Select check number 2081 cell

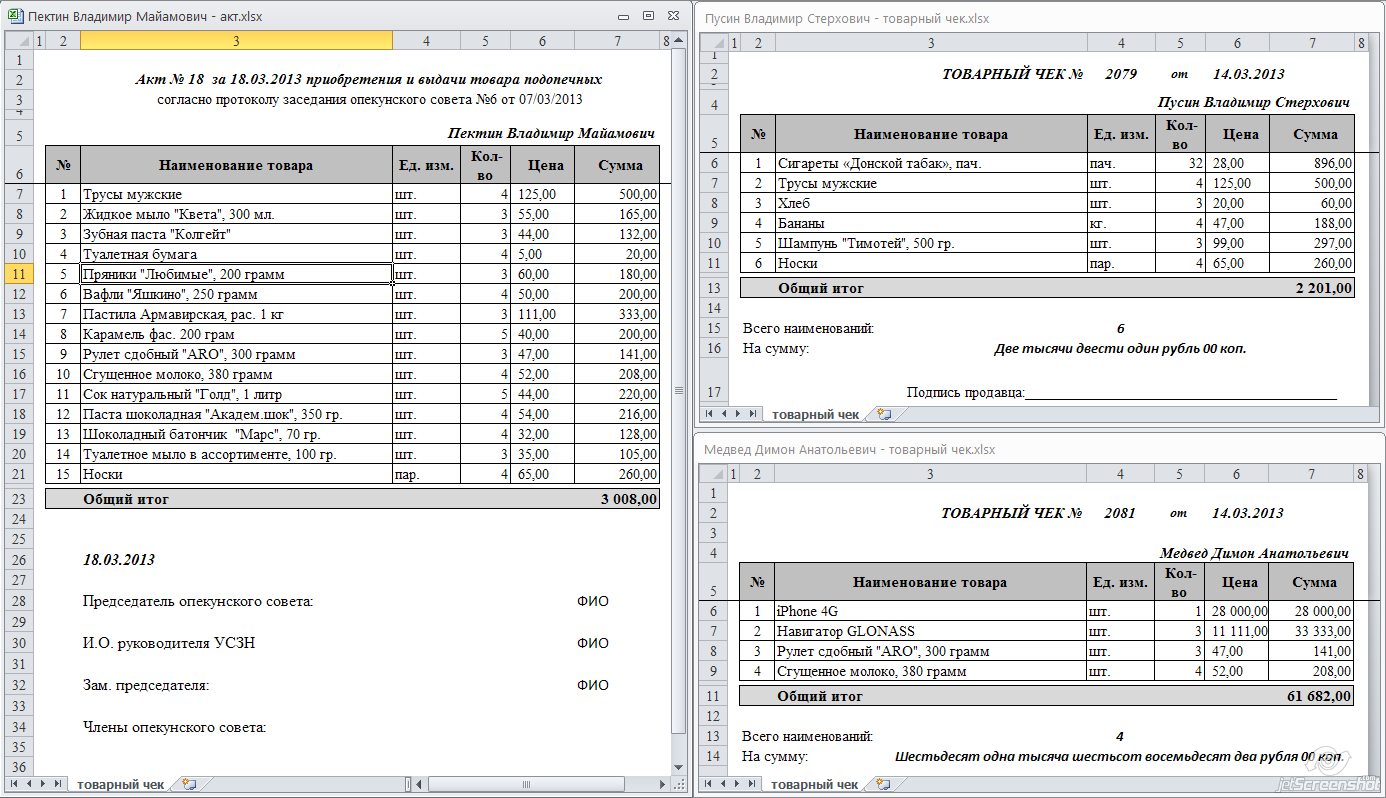(1120, 513)
